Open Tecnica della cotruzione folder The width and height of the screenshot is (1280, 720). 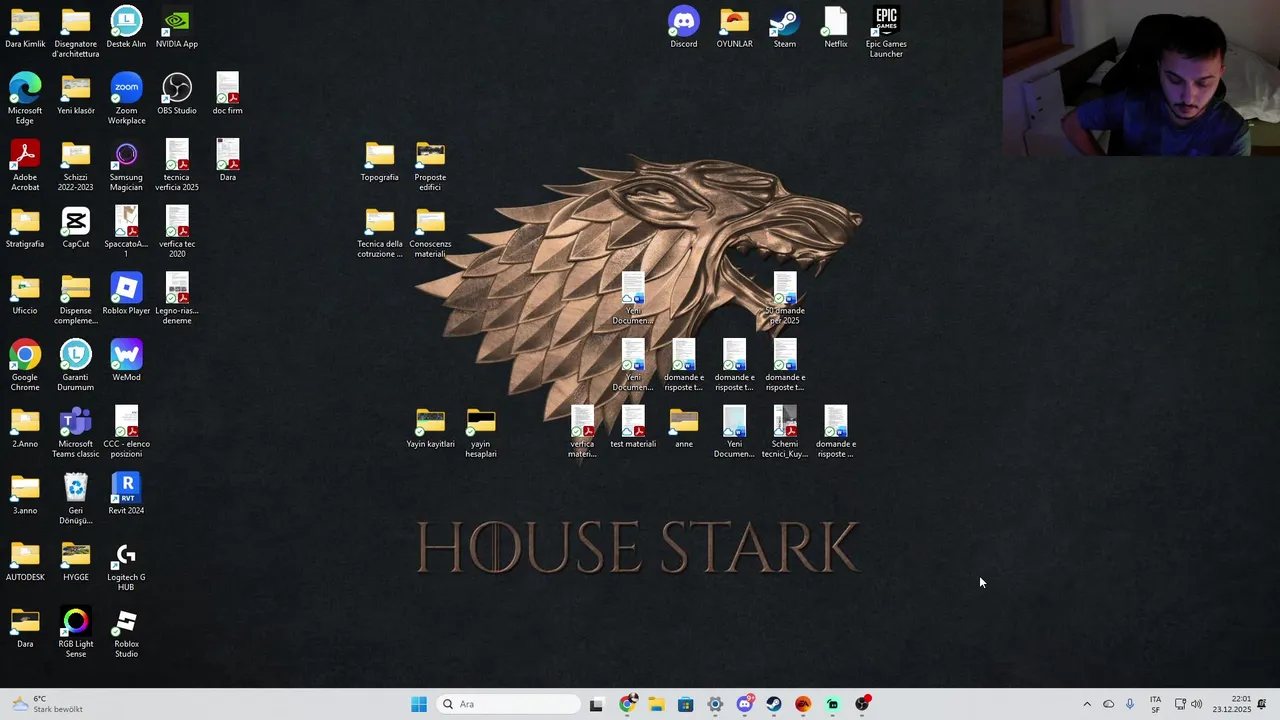tap(380, 232)
